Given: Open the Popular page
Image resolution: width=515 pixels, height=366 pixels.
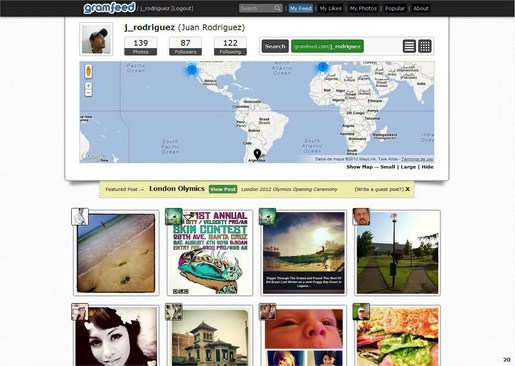Looking at the screenshot, I should pyautogui.click(x=395, y=8).
